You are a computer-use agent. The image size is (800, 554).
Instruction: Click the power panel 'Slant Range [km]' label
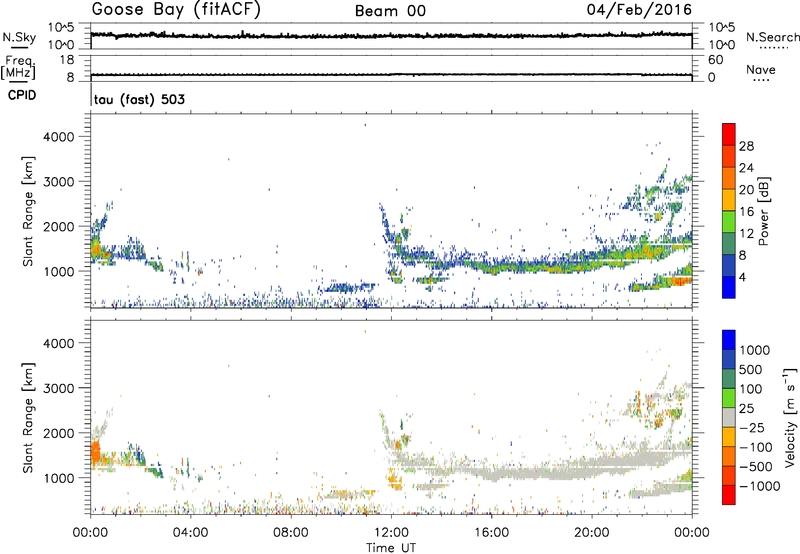pyautogui.click(x=28, y=211)
